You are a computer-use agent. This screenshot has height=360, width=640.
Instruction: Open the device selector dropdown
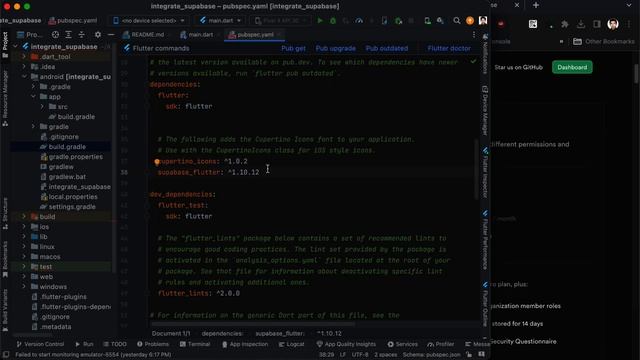click(x=149, y=20)
